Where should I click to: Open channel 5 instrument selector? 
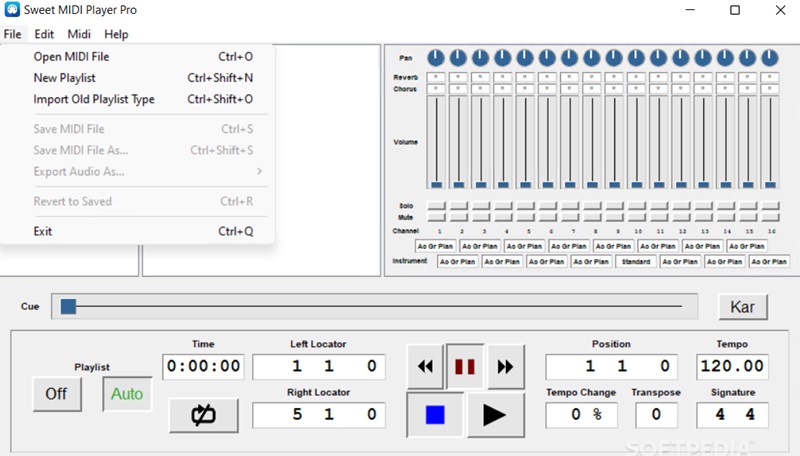524,246
